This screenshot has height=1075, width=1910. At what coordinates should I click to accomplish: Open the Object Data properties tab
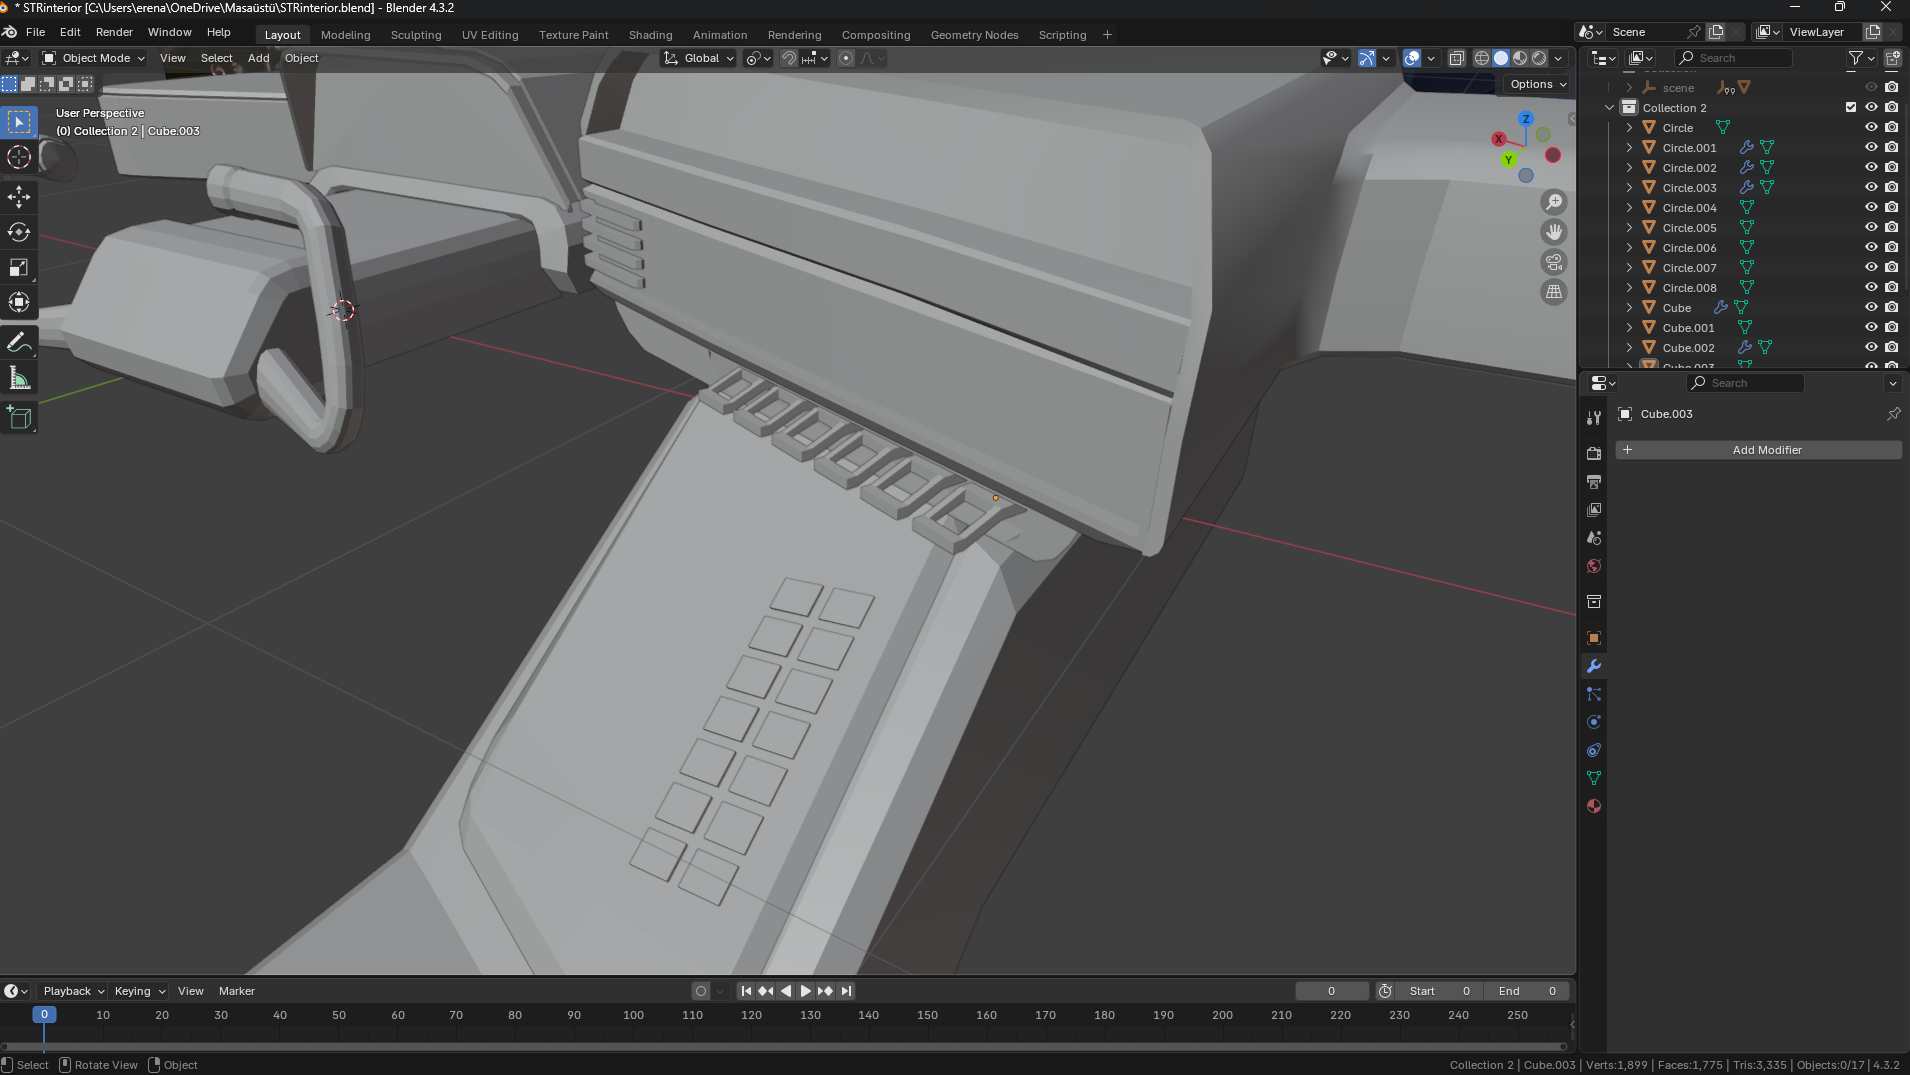point(1594,778)
